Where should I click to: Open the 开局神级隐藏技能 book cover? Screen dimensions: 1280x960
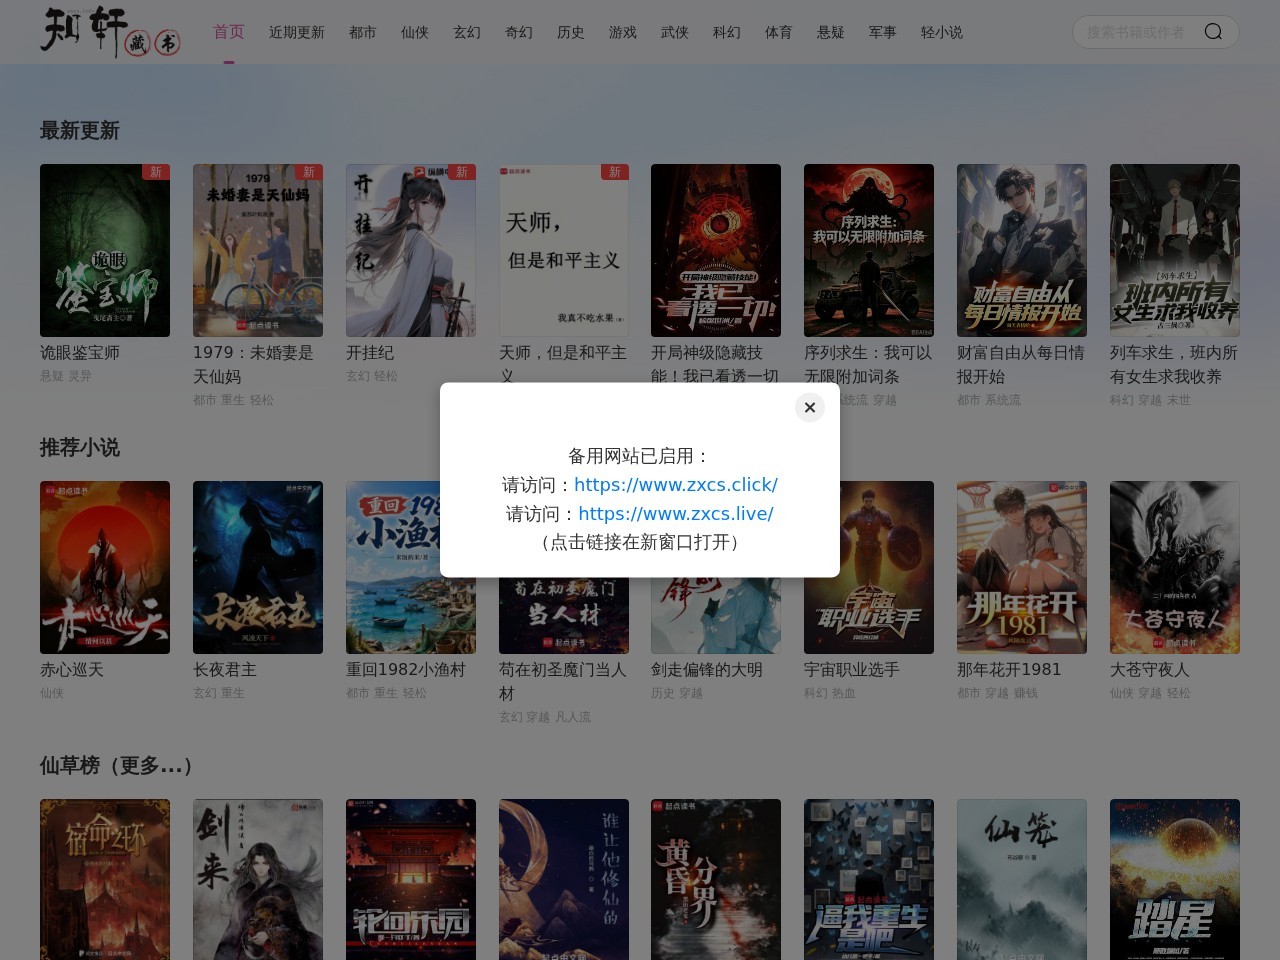pos(716,250)
